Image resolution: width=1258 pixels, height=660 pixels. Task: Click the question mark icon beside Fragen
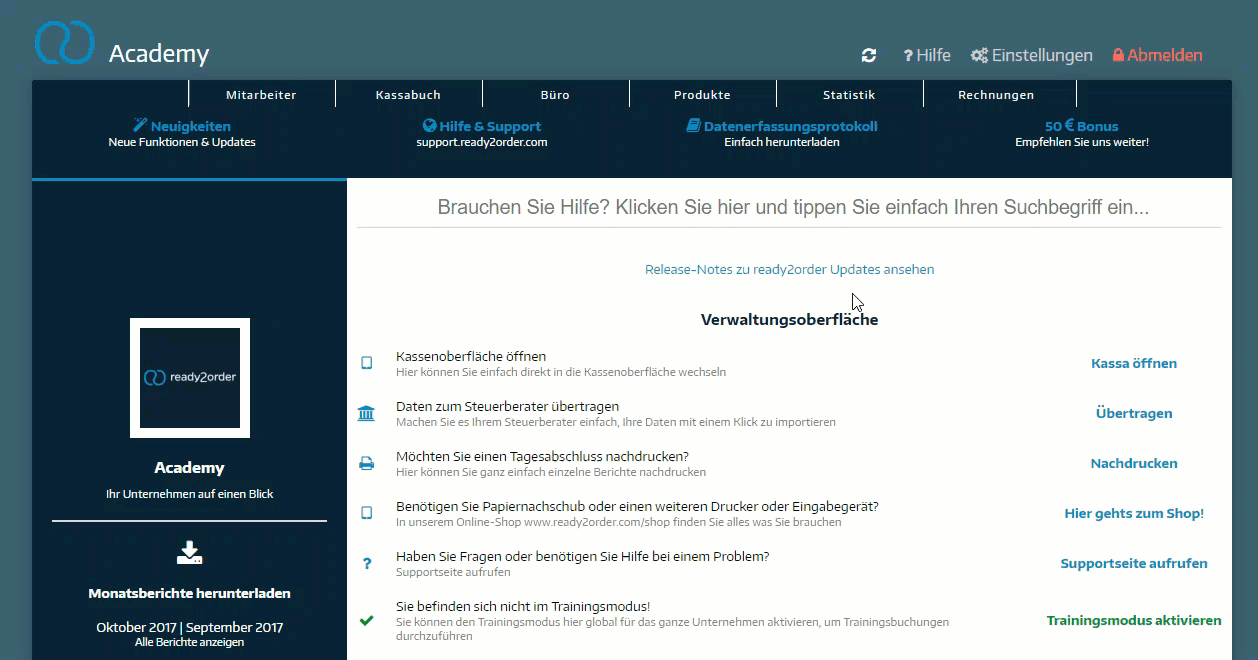[366, 564]
